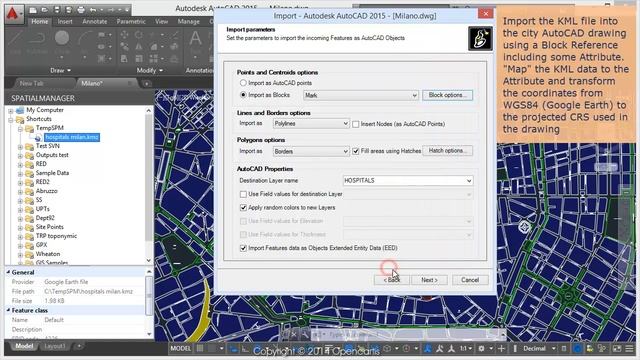Screen dimensions: 640x360
Task: Open the Lines import as Polylines dropdown
Action: pos(311,123)
